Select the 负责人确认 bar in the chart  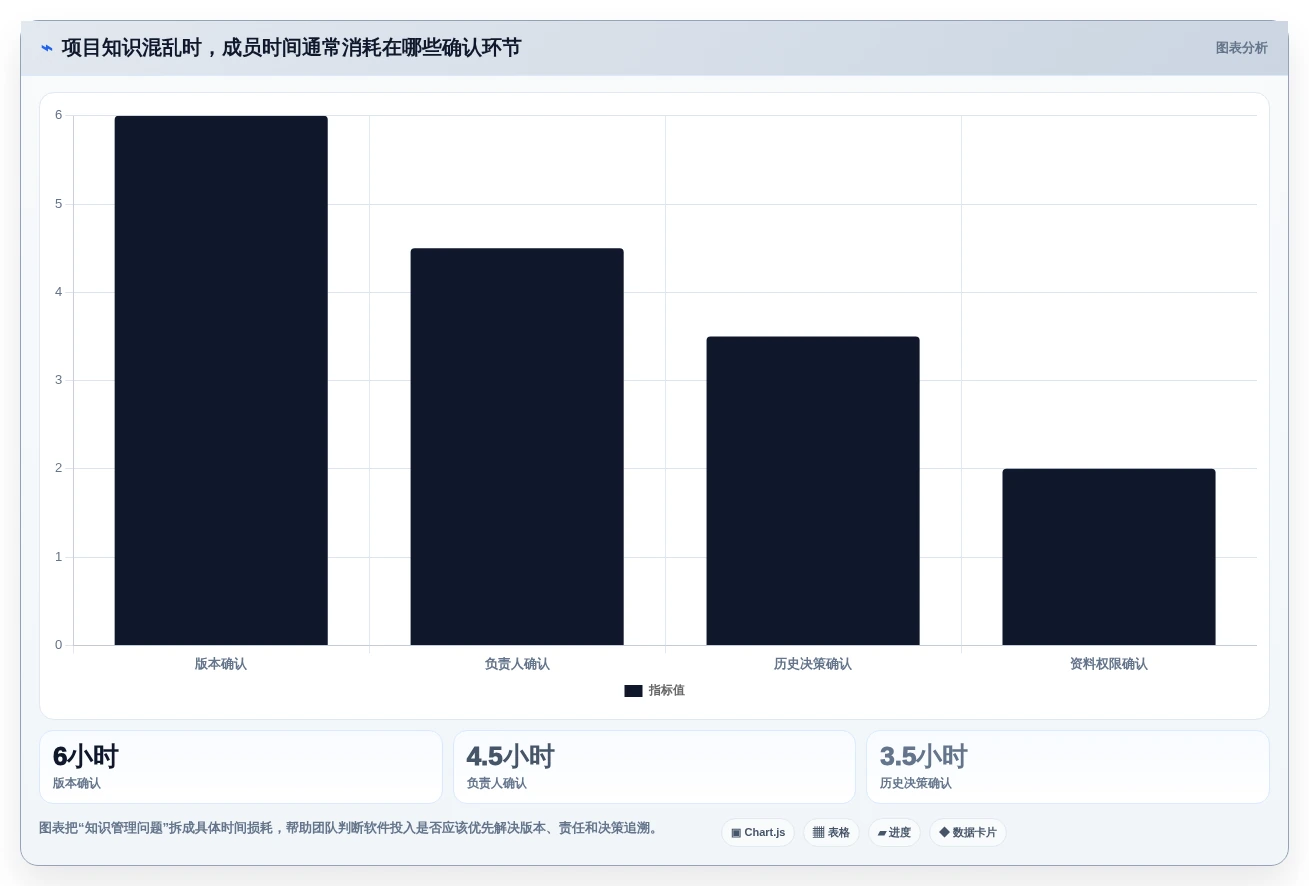517,447
